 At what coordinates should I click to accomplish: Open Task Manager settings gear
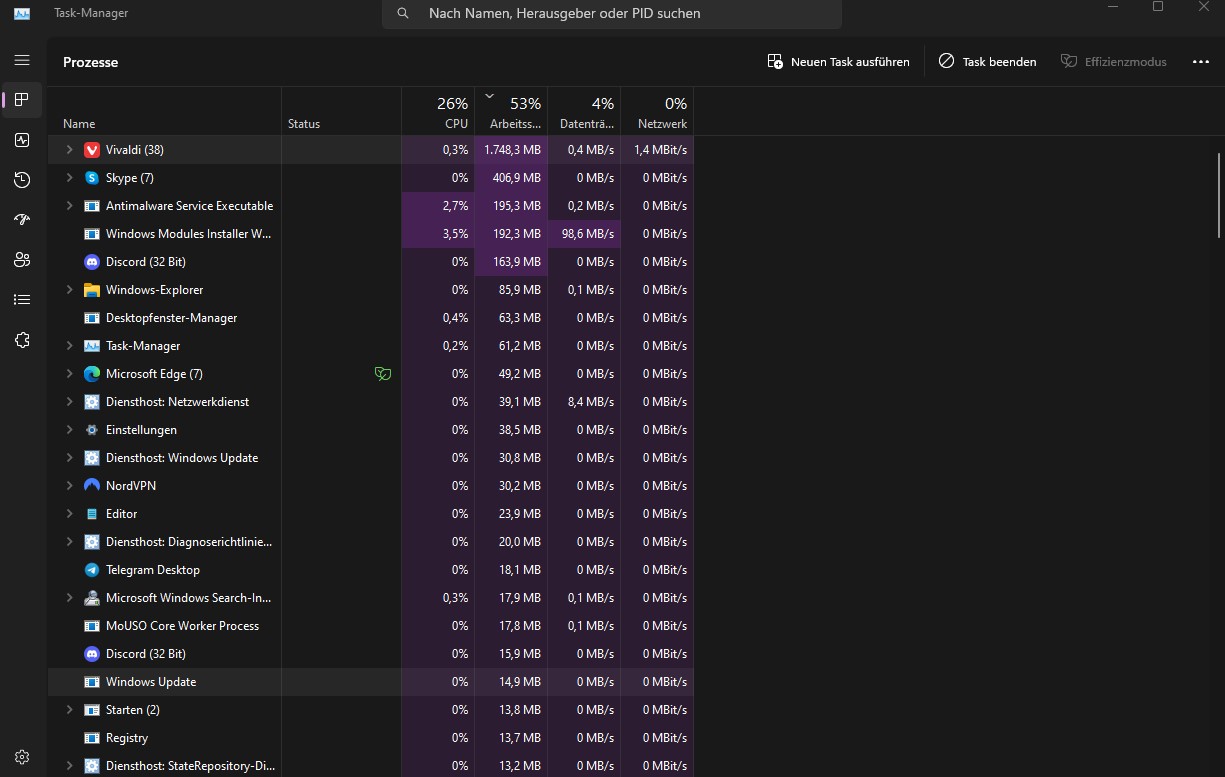point(22,757)
